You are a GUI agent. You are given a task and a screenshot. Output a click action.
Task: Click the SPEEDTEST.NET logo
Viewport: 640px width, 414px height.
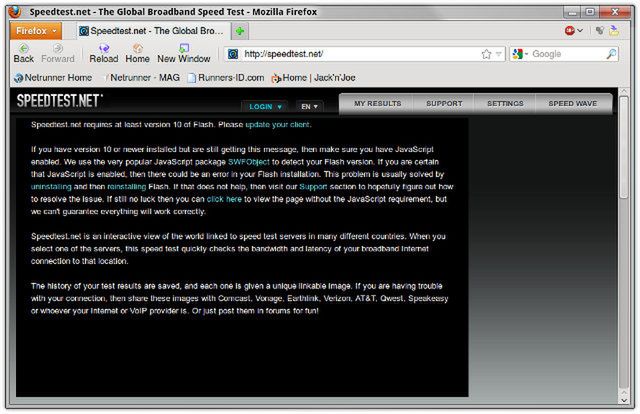tap(60, 100)
